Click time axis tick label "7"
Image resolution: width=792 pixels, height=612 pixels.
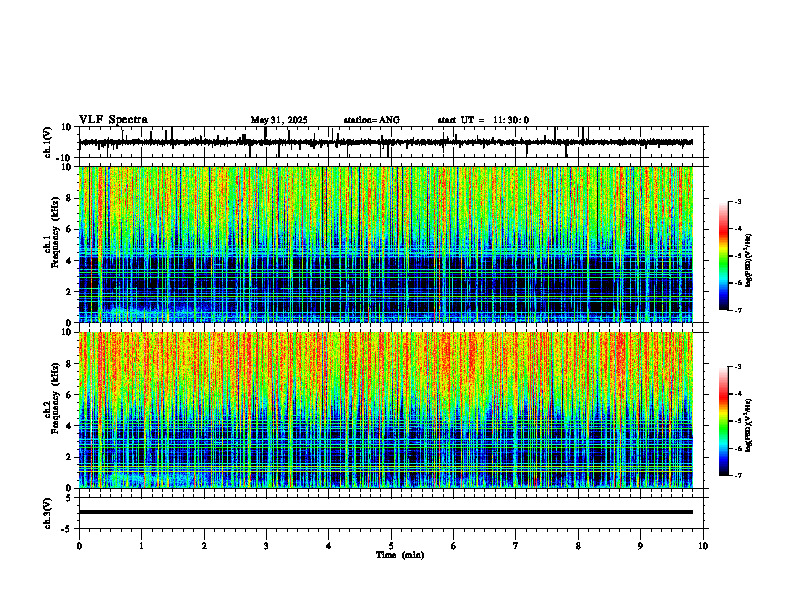click(x=516, y=546)
